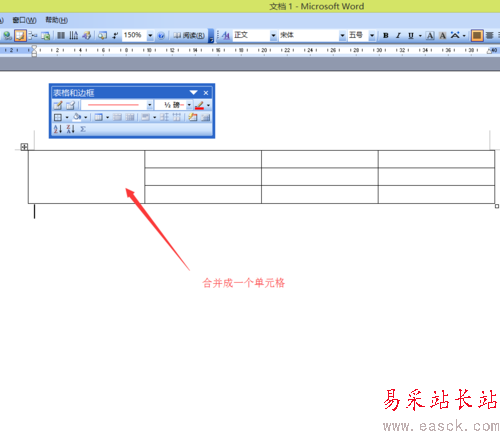The image size is (500, 441).
Task: Open Tables and Borders toolbar options arrow
Action: point(193,93)
